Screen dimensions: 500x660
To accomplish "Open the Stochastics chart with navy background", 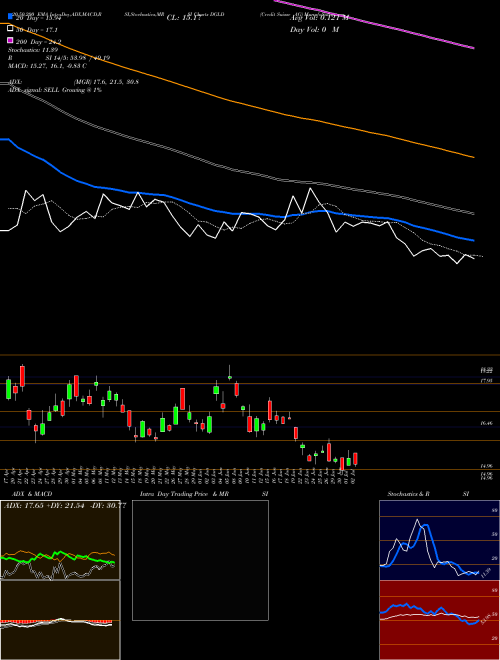I will (439, 540).
